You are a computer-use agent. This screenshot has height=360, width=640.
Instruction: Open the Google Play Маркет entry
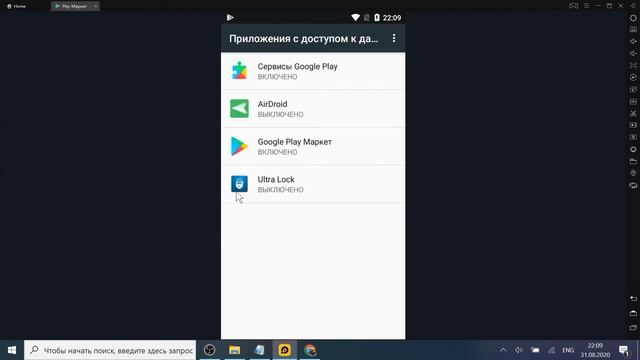tap(313, 146)
